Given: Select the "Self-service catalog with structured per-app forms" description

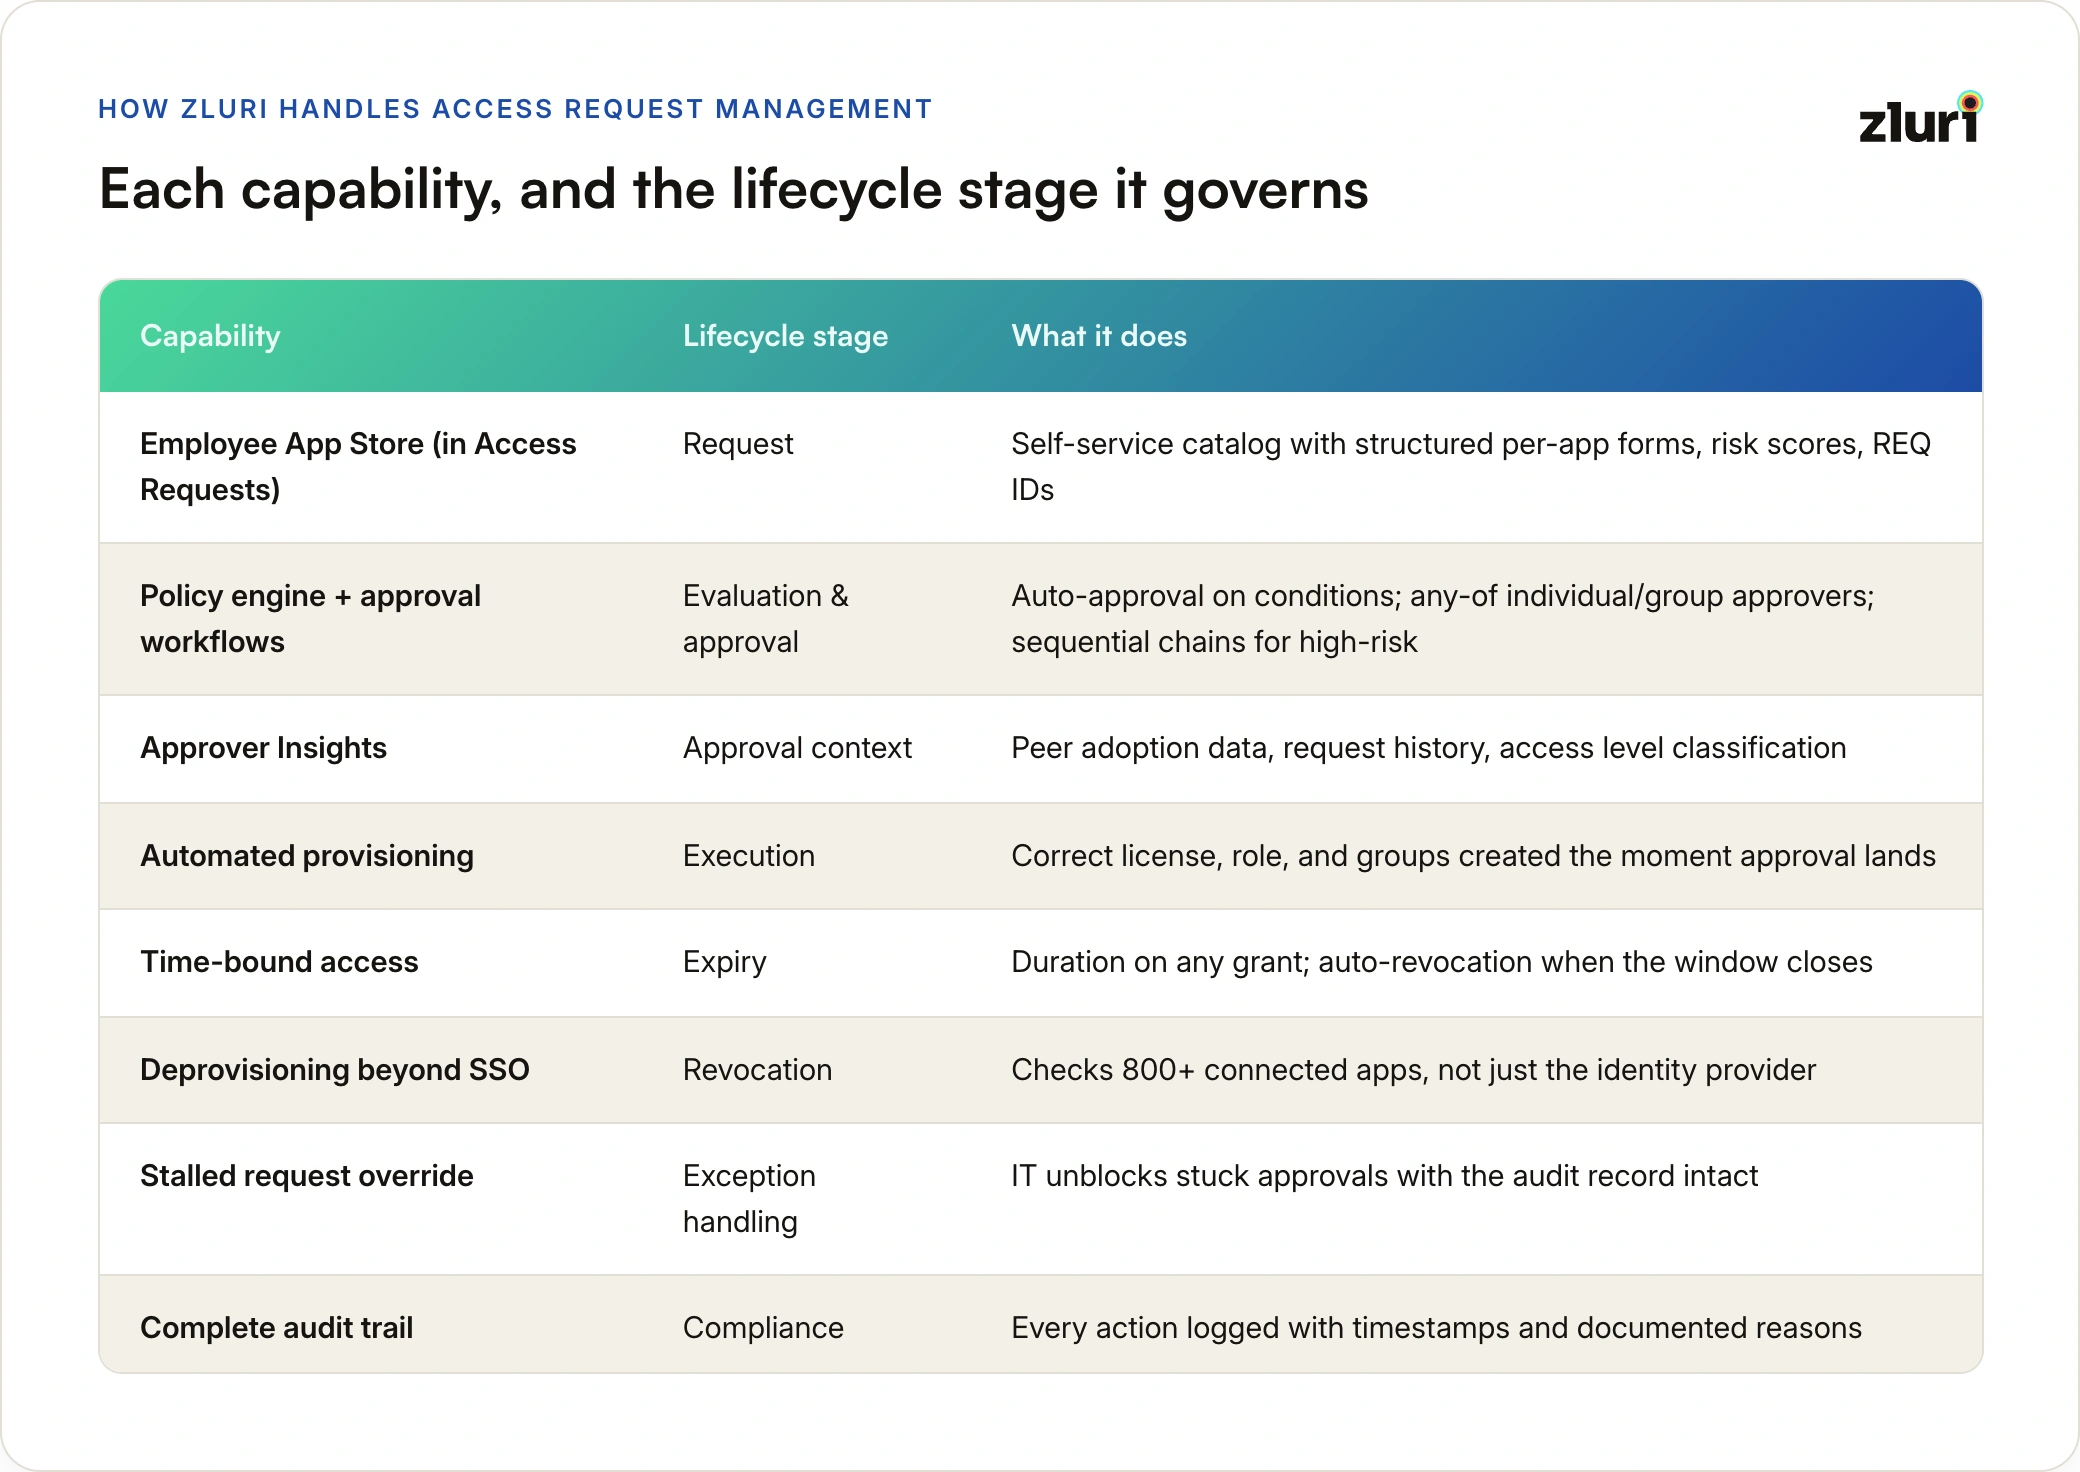Looking at the screenshot, I should (x=1471, y=467).
